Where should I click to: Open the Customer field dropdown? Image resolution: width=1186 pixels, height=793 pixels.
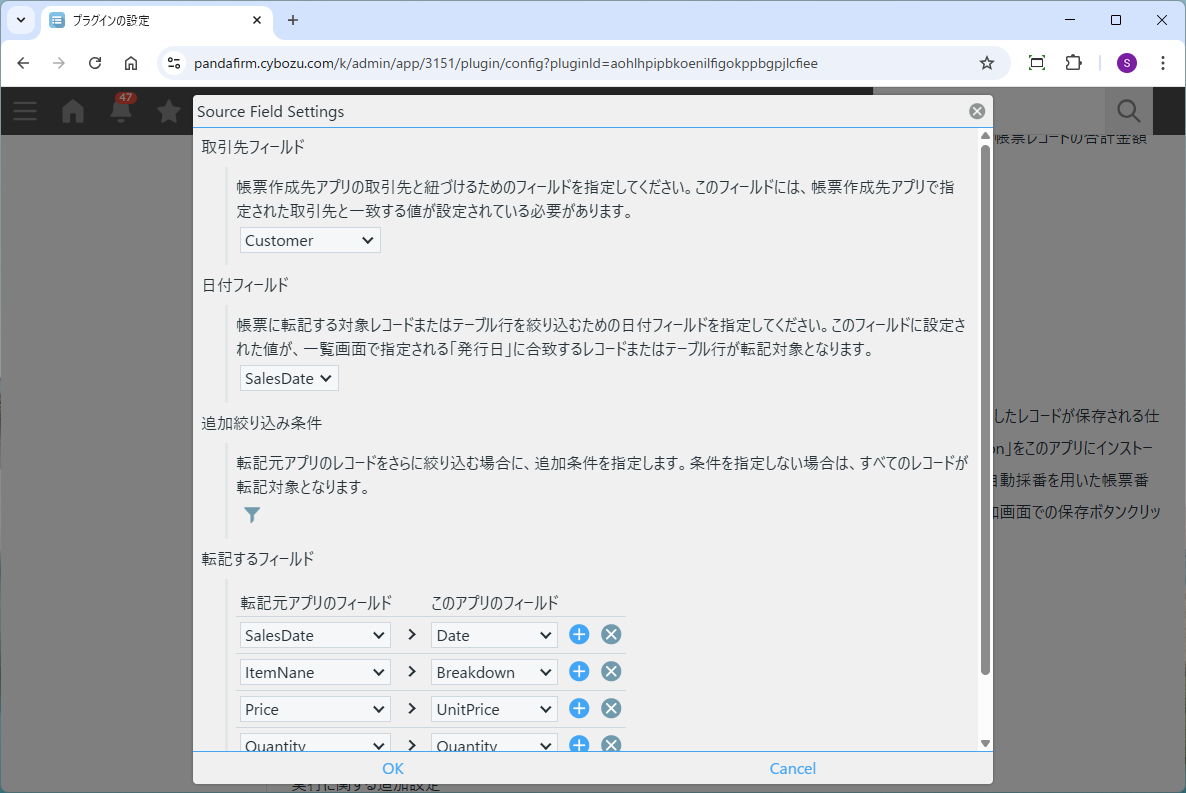coord(310,240)
